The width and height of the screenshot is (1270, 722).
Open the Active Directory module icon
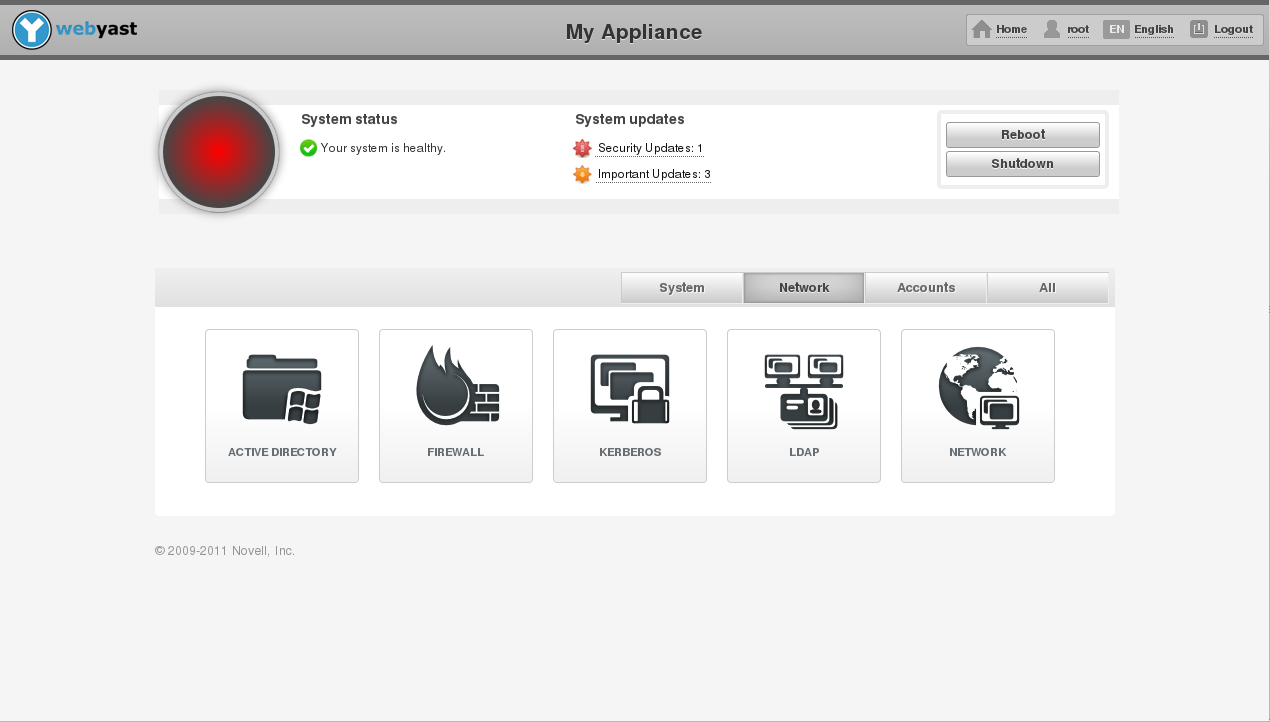click(281, 391)
